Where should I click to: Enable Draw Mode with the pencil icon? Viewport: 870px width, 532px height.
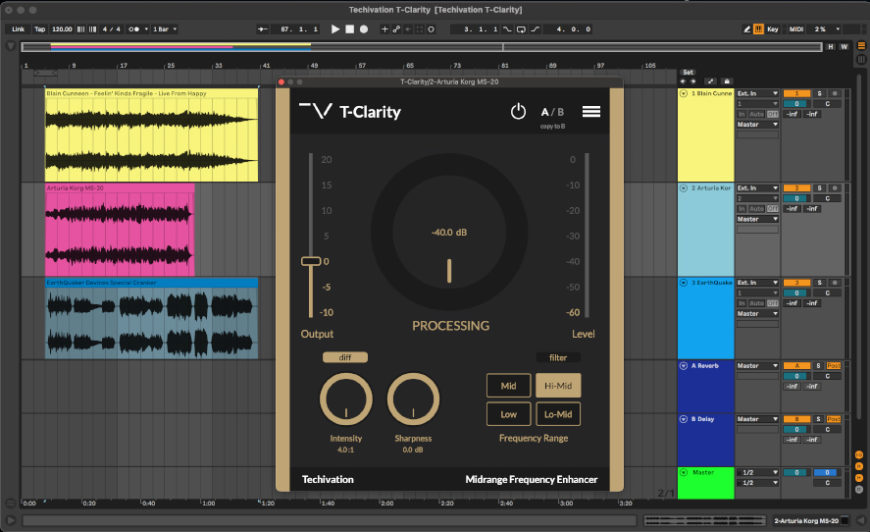tap(747, 29)
